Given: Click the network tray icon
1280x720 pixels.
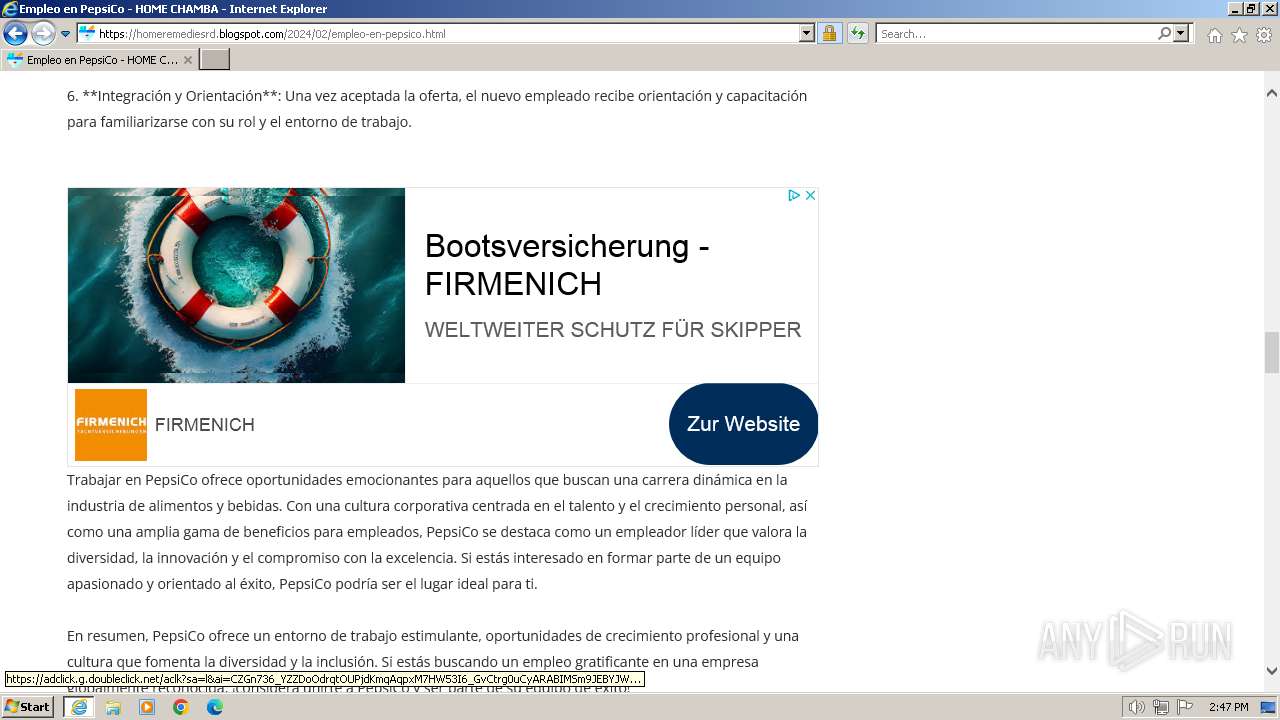Looking at the screenshot, I should [x=1161, y=707].
